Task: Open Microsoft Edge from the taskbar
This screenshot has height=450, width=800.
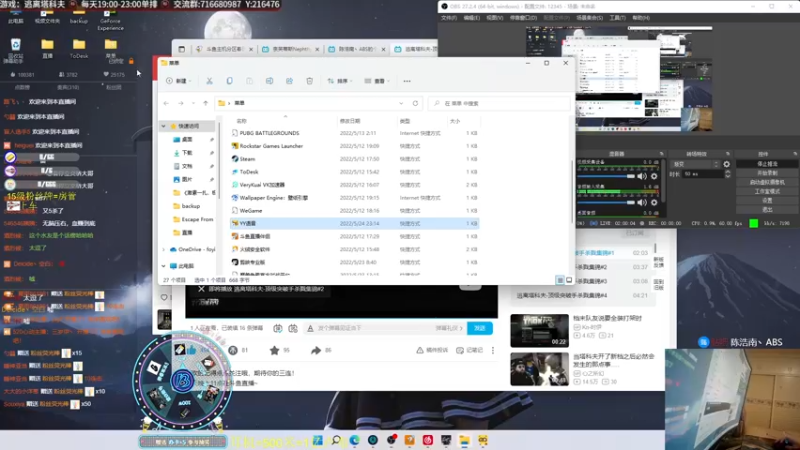Action: [354, 440]
